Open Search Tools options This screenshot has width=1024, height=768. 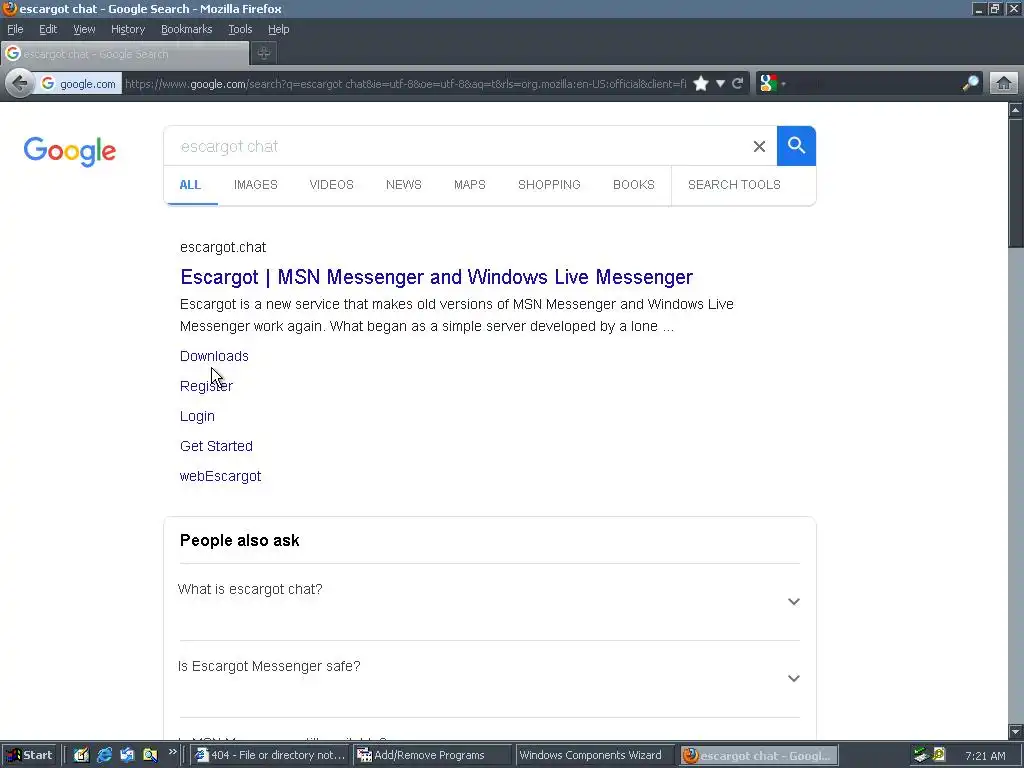click(734, 185)
